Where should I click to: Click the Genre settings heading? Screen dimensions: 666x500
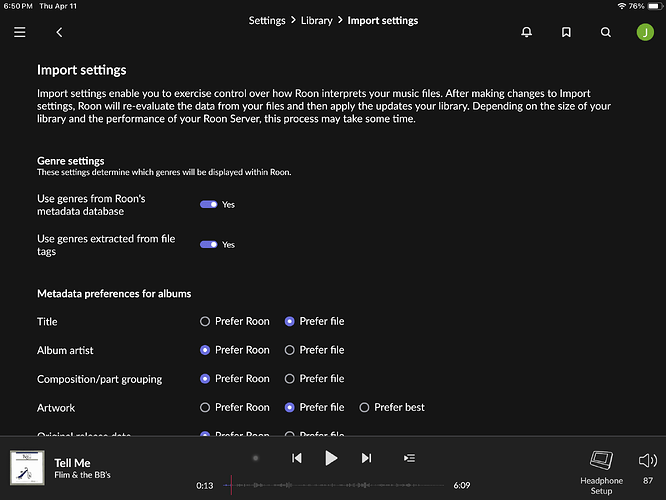point(71,161)
